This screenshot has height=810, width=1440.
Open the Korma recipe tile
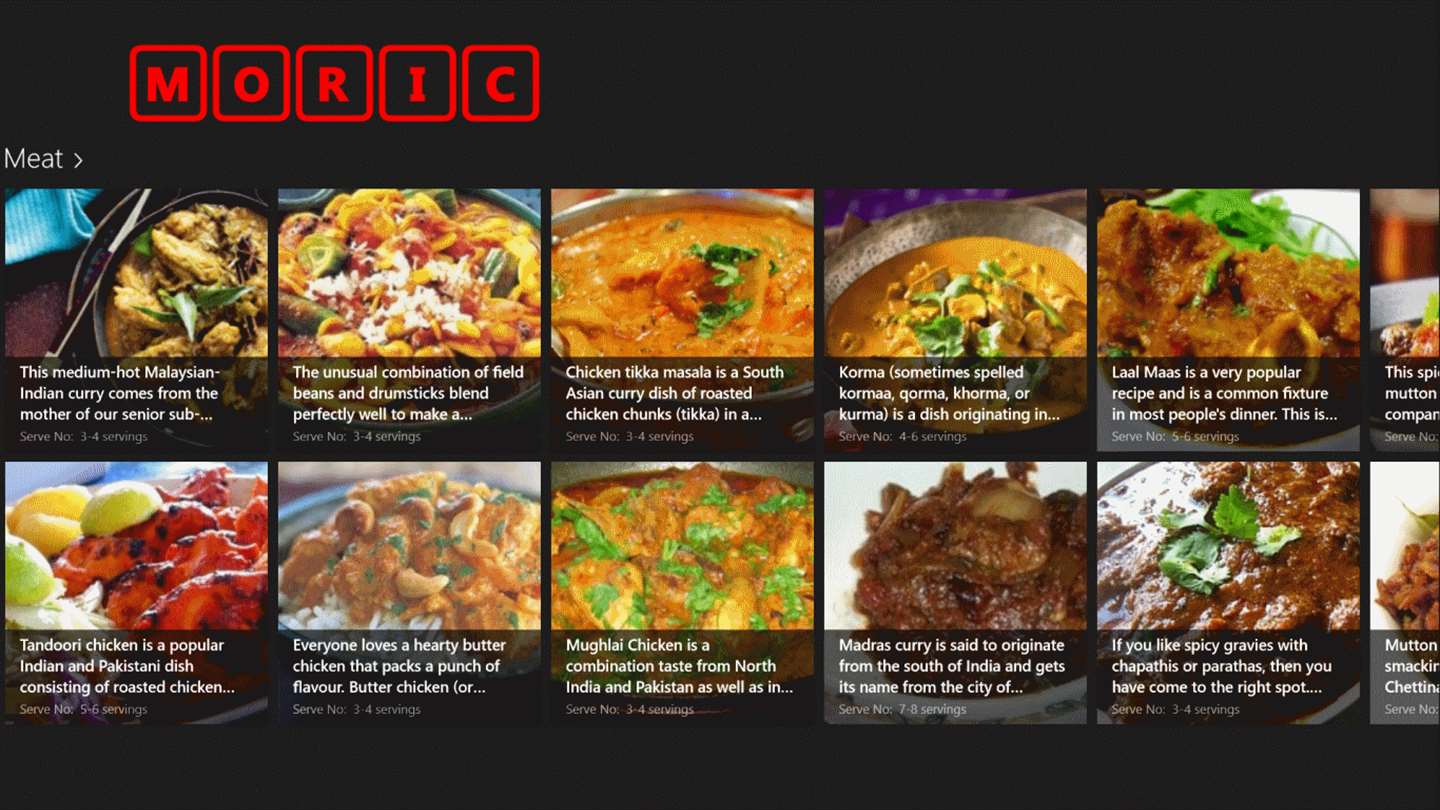(x=955, y=320)
